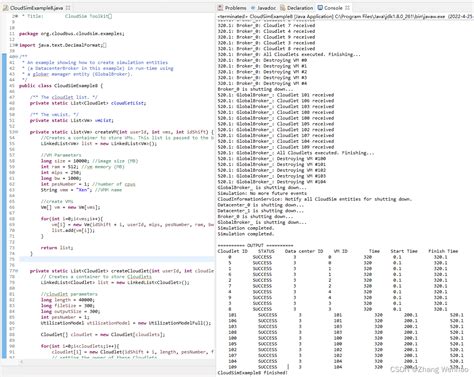Expand the folded import section at line 13

click(16, 45)
